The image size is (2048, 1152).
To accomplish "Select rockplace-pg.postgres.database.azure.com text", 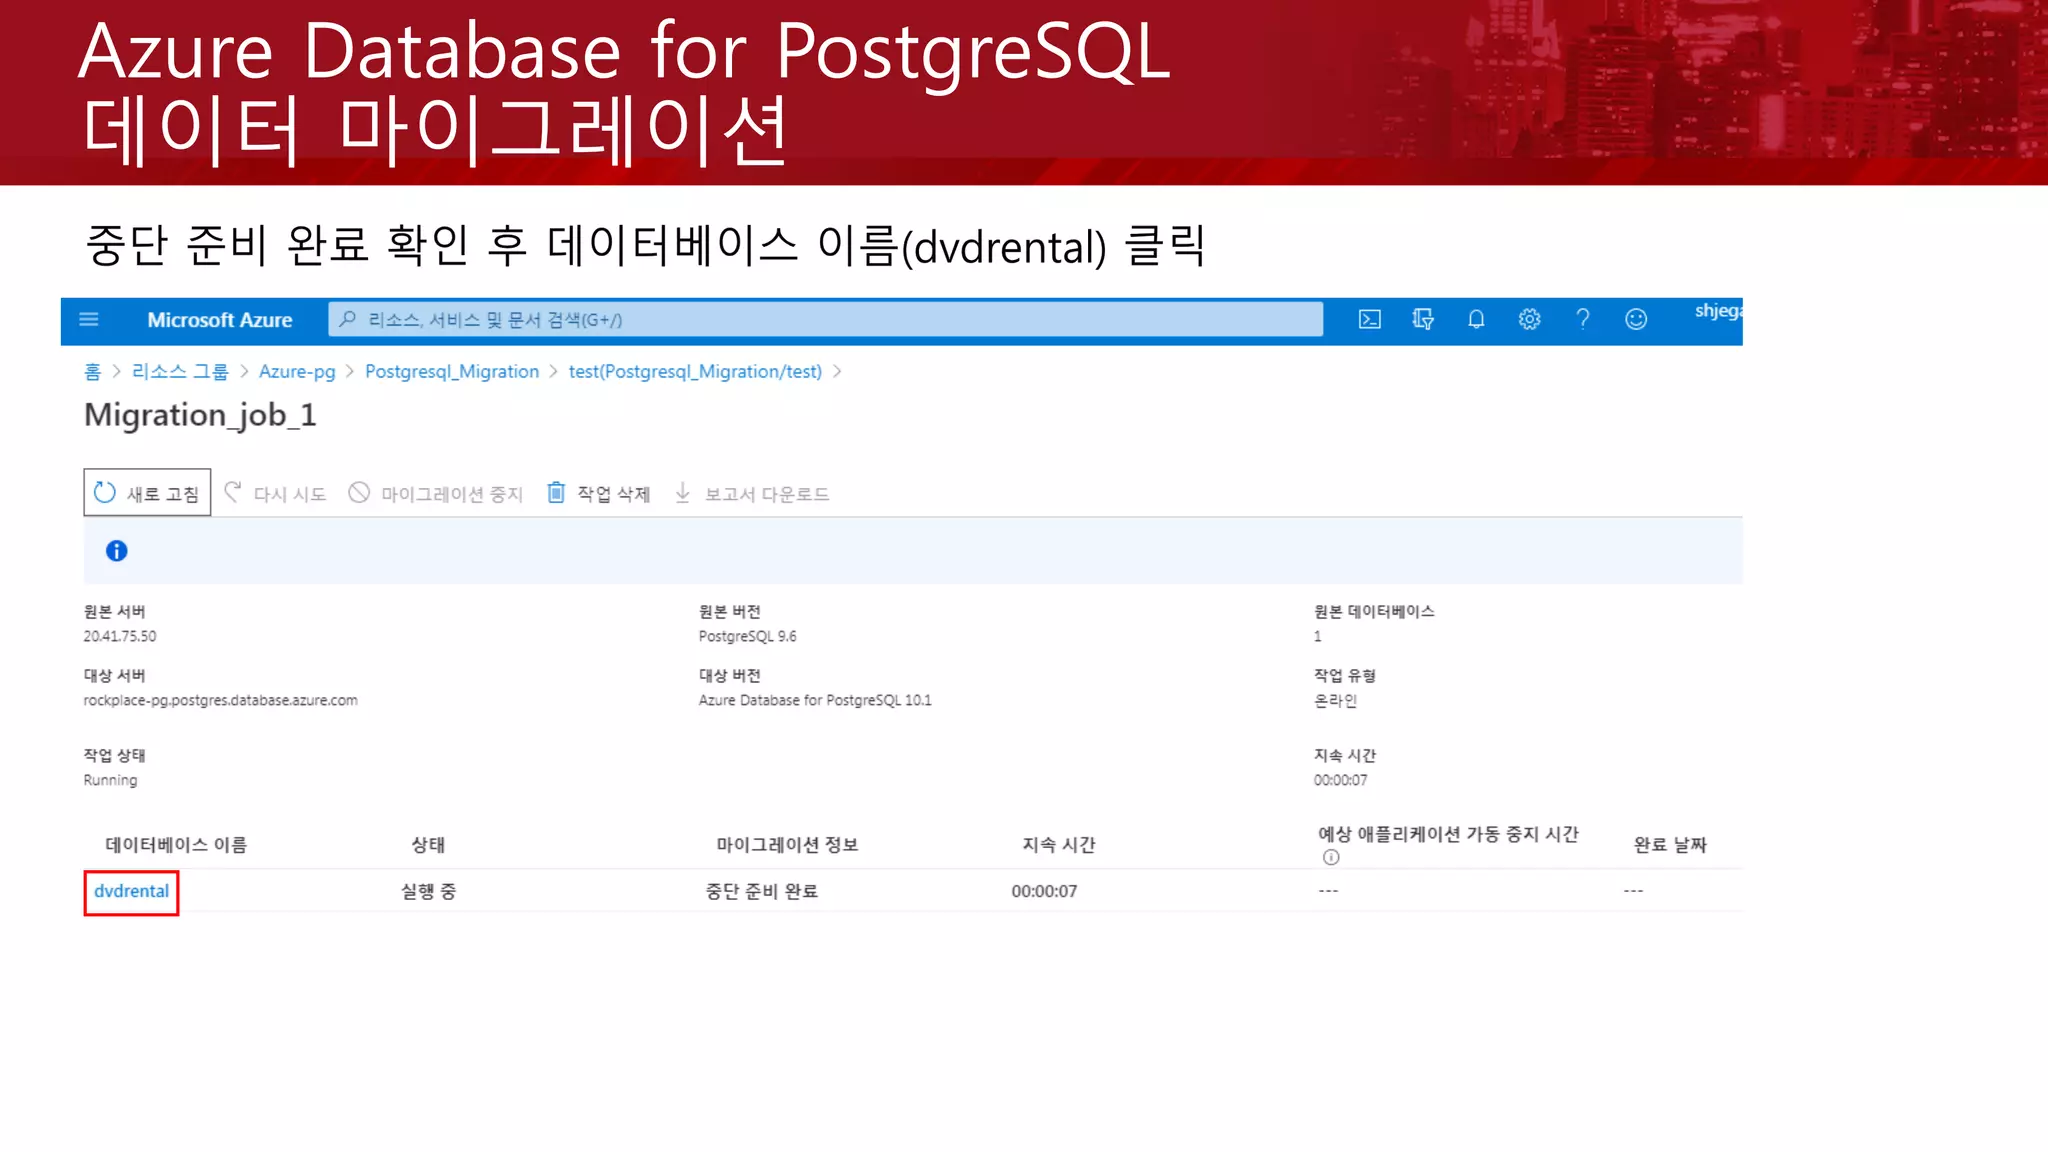I will pos(220,700).
